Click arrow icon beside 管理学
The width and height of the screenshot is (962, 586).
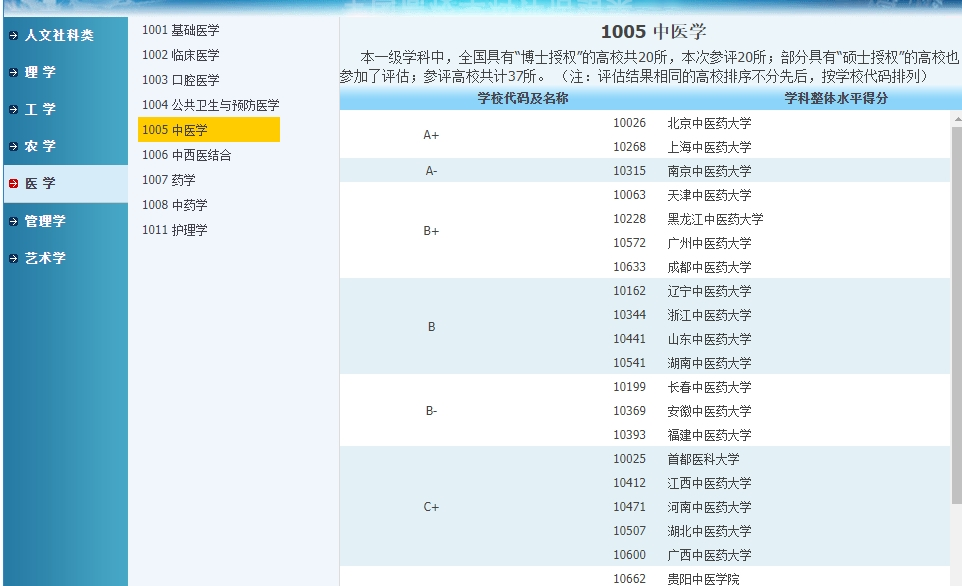tap(13, 222)
